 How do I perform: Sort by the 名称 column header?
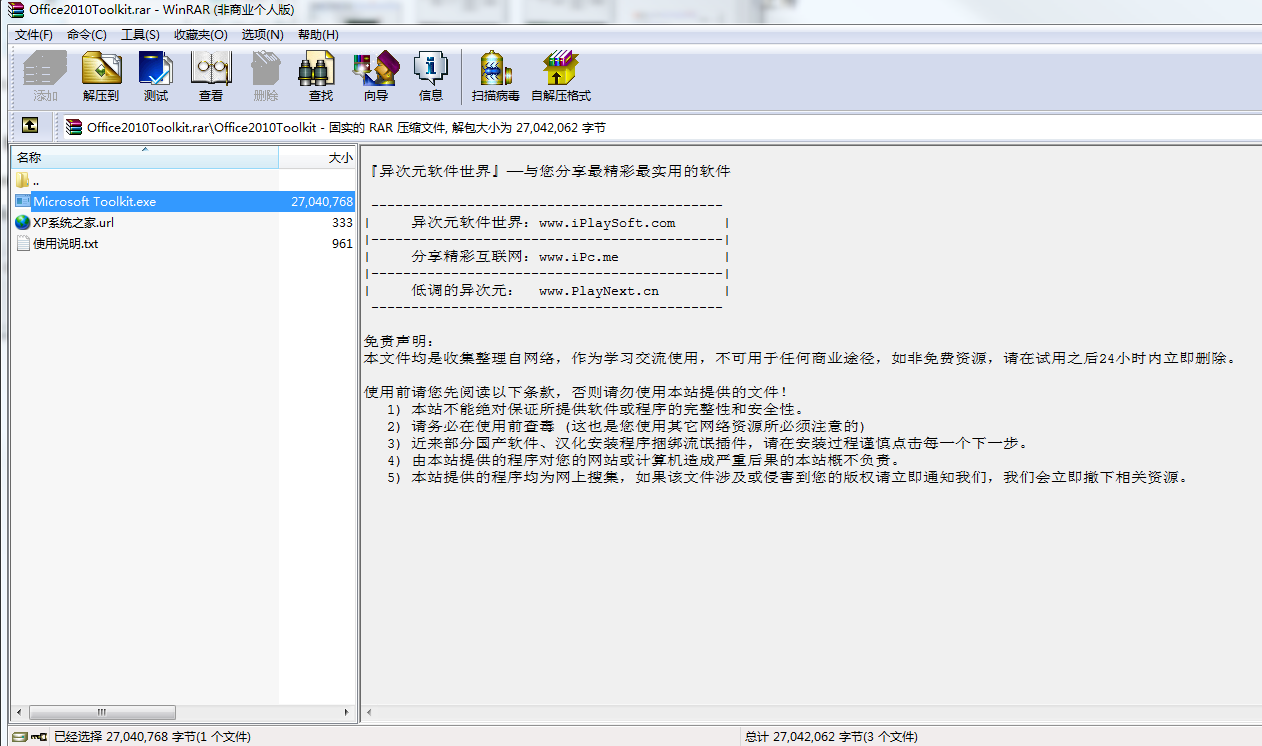pyautogui.click(x=145, y=158)
